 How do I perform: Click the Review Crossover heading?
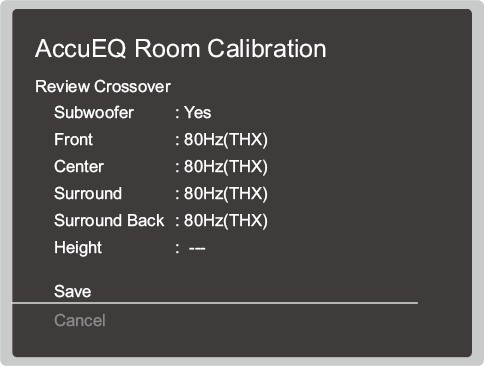(103, 87)
